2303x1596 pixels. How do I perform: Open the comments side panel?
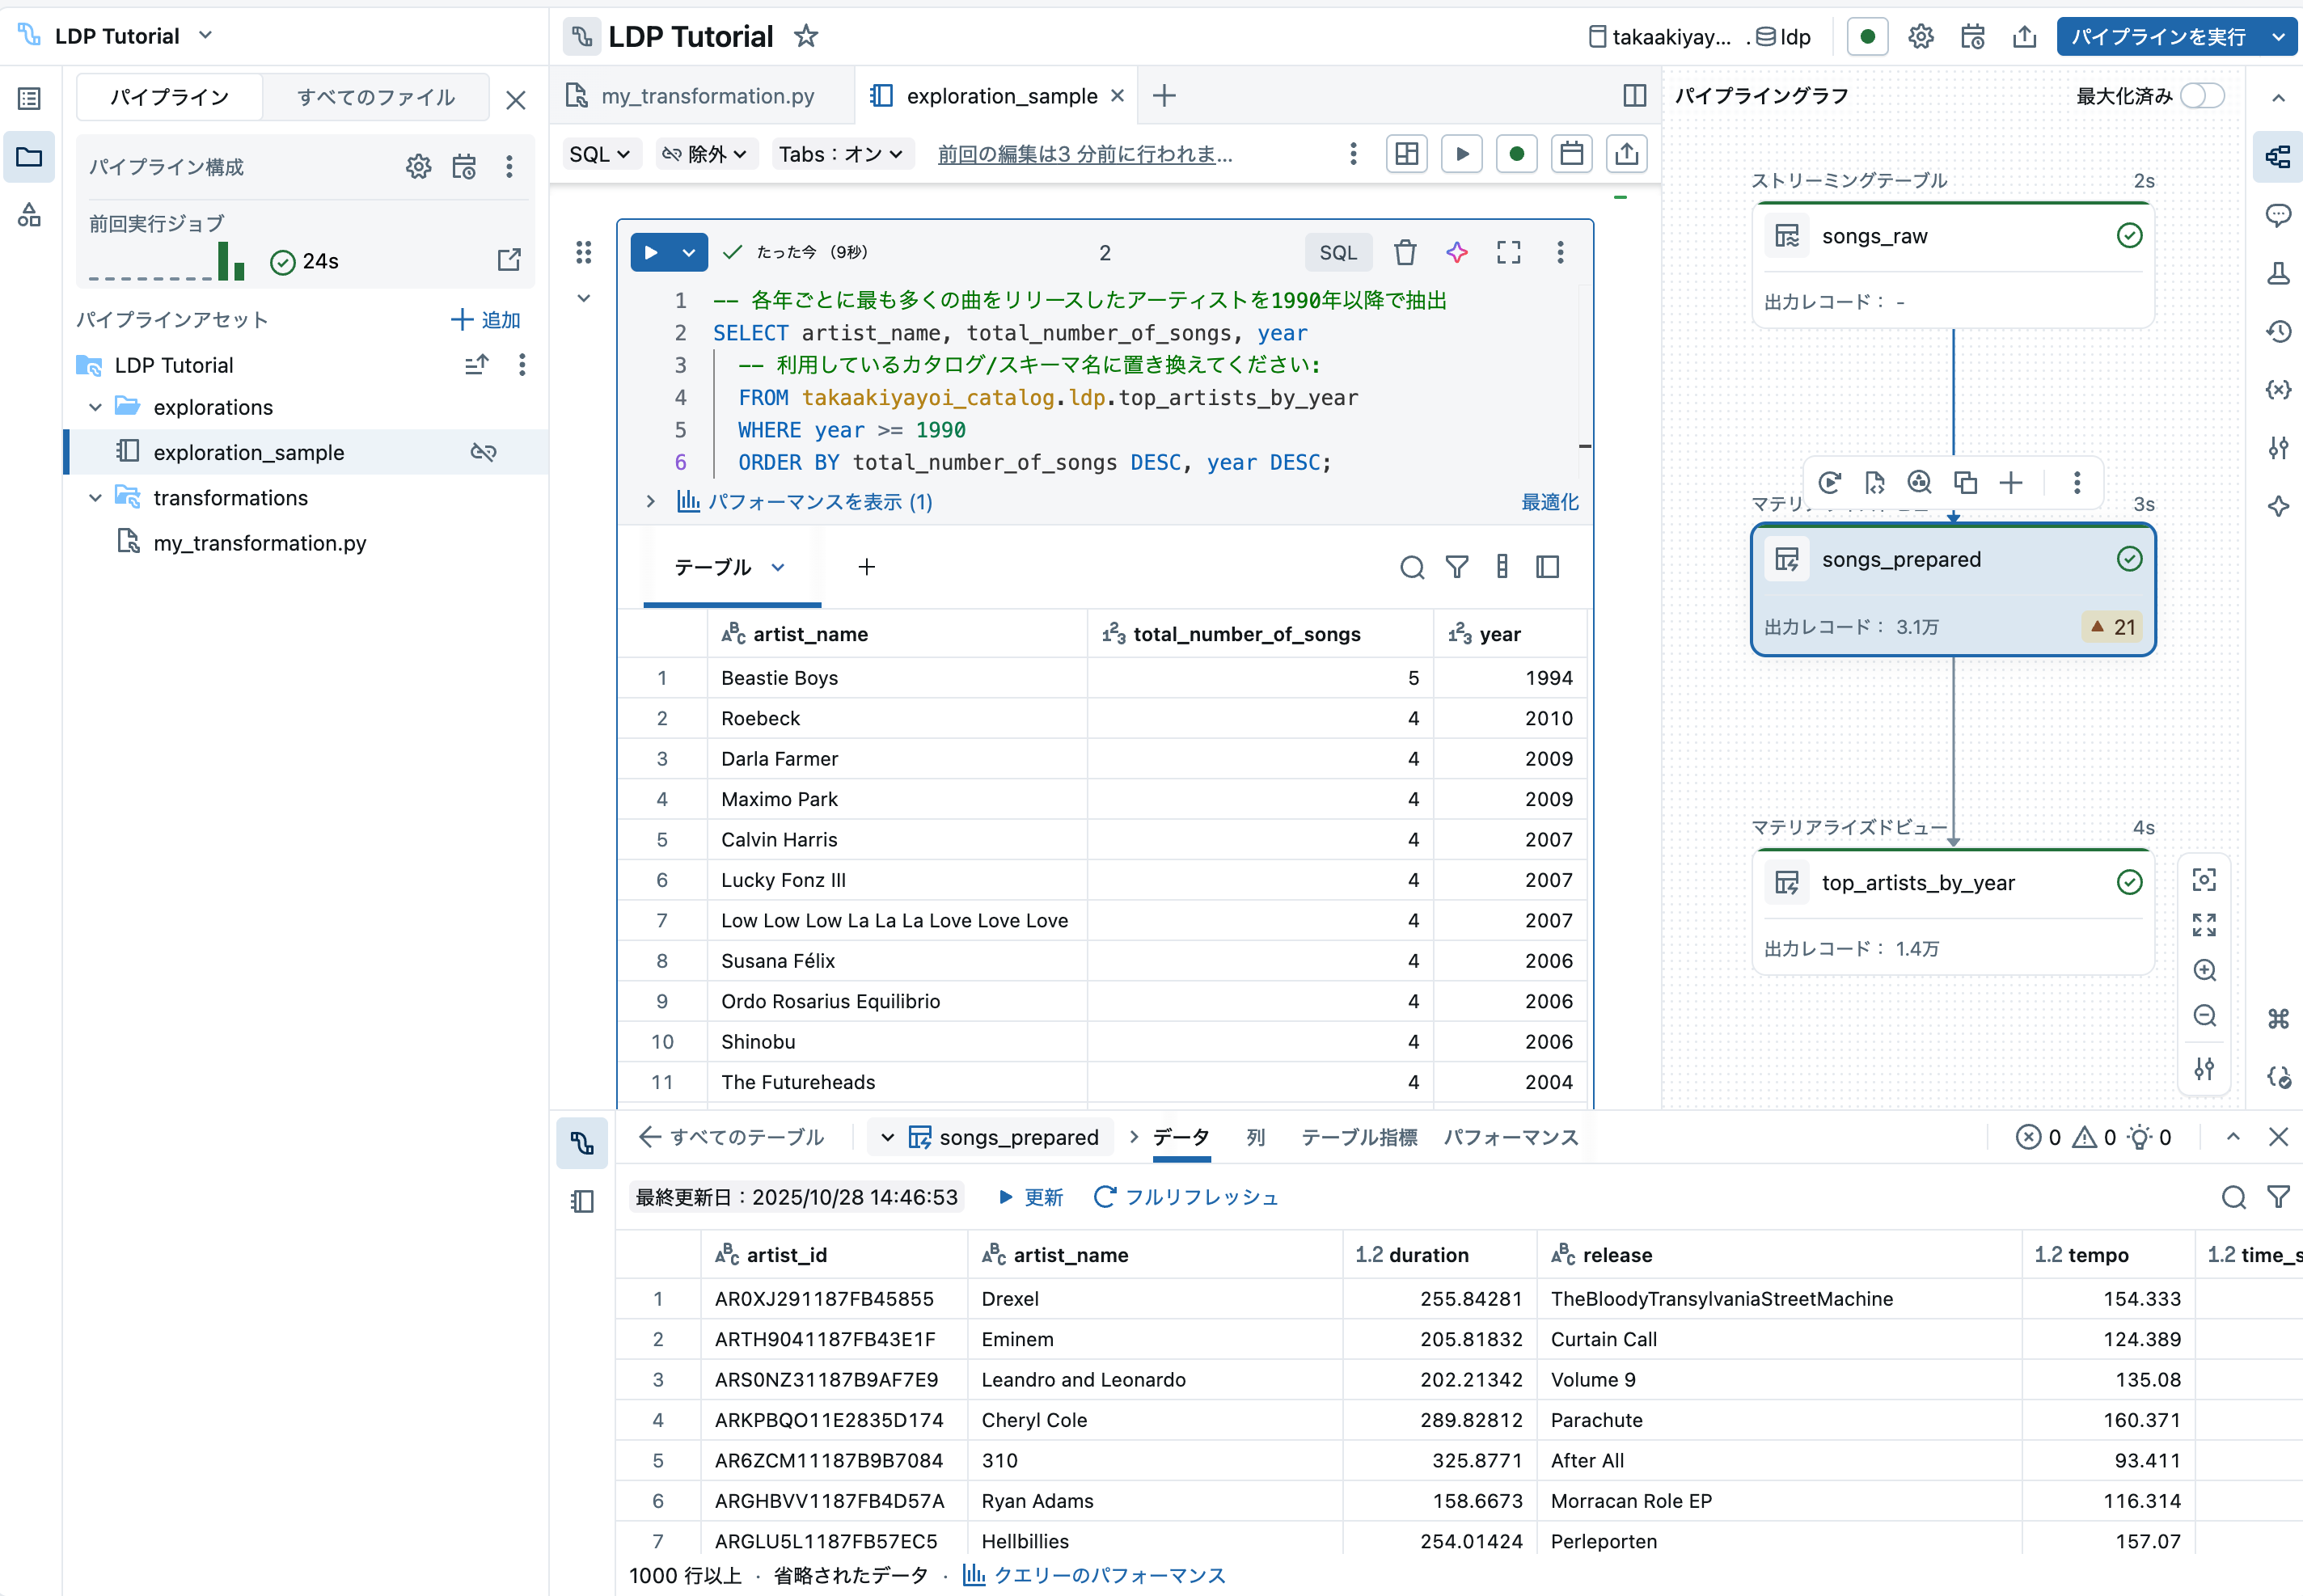coord(2278,215)
